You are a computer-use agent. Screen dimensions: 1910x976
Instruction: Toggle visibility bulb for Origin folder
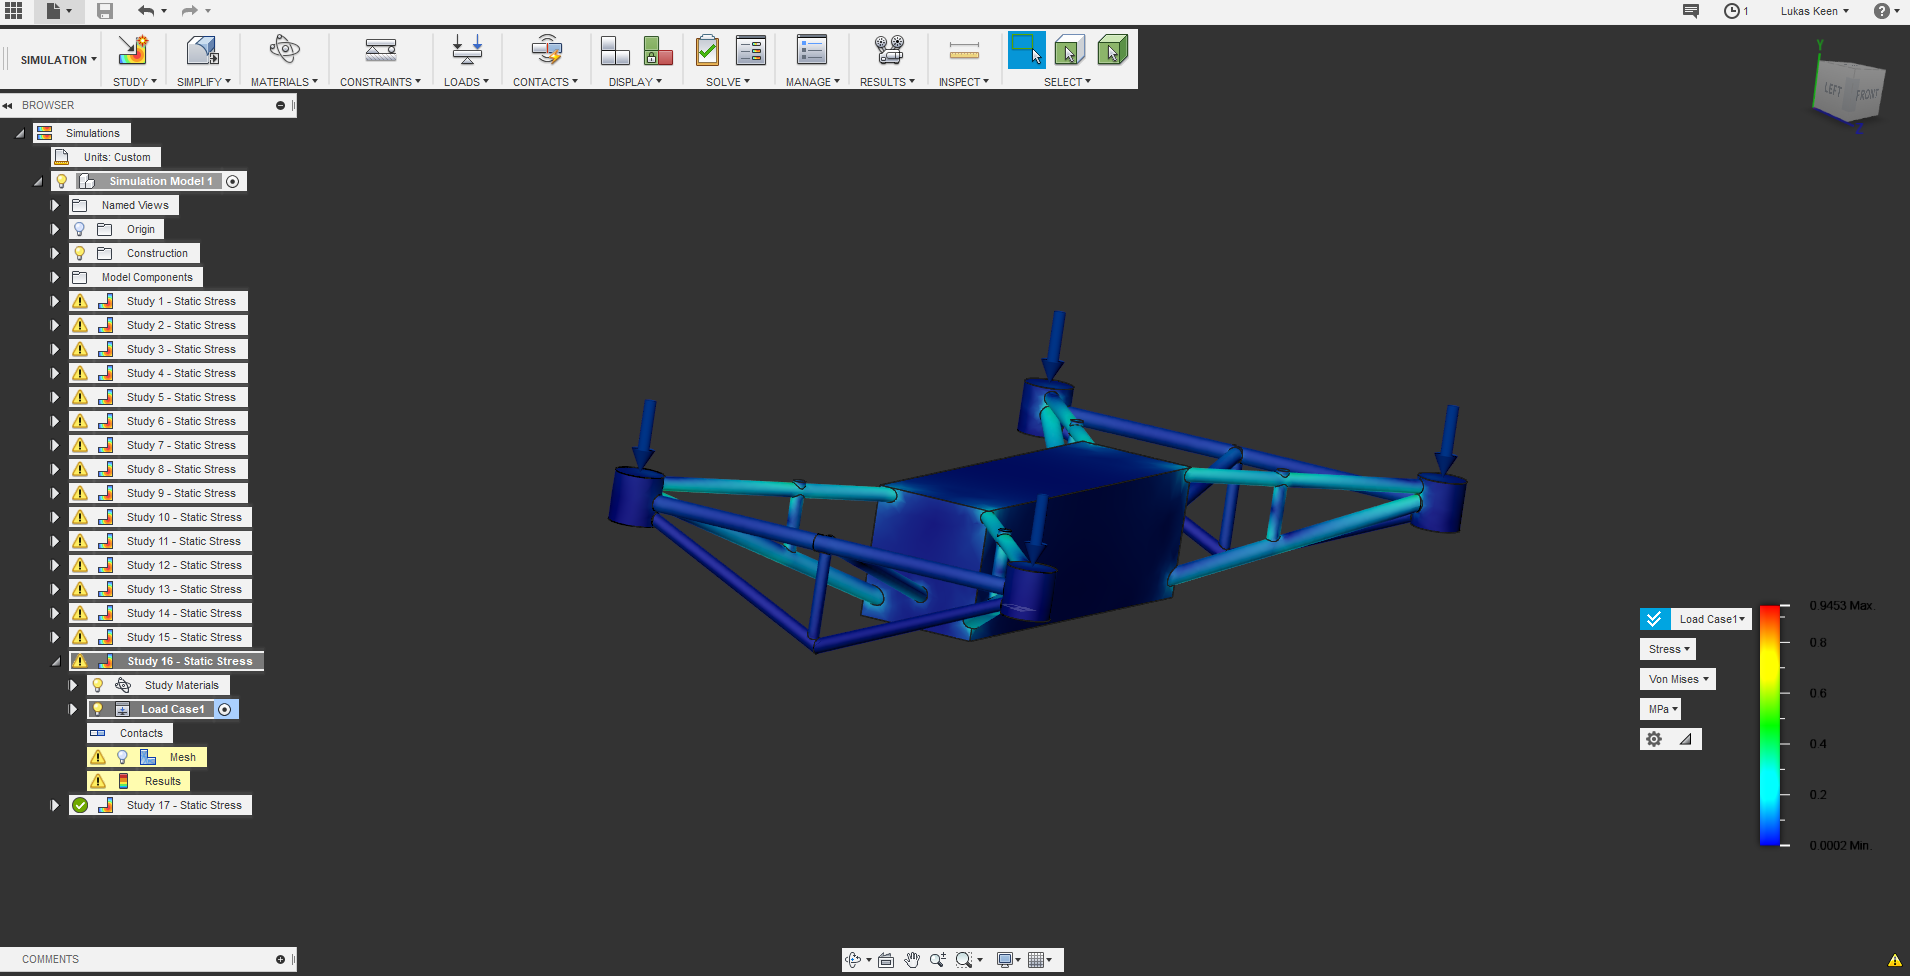[80, 229]
